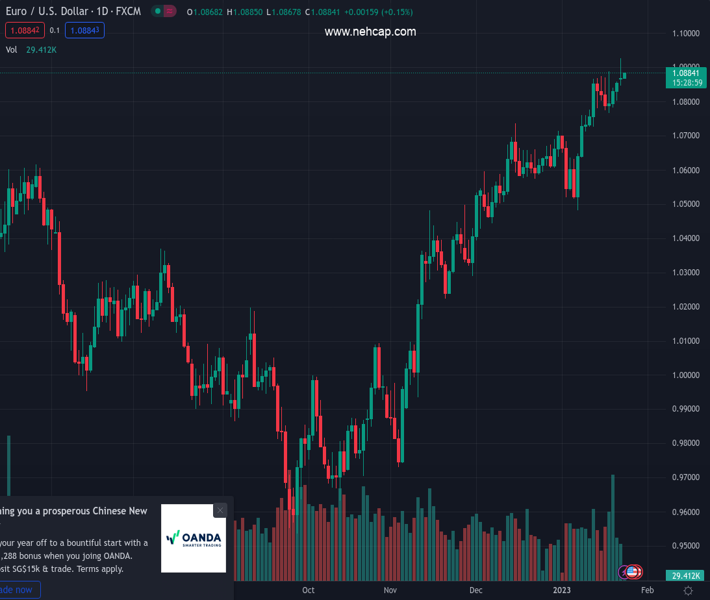Image resolution: width=710 pixels, height=600 pixels.
Task: Click the red sell price 1.08842 button
Action: click(25, 31)
